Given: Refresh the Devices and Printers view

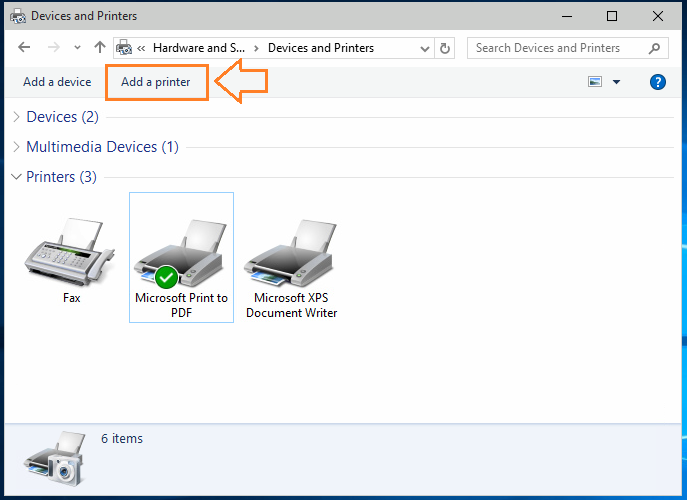Looking at the screenshot, I should [x=445, y=48].
